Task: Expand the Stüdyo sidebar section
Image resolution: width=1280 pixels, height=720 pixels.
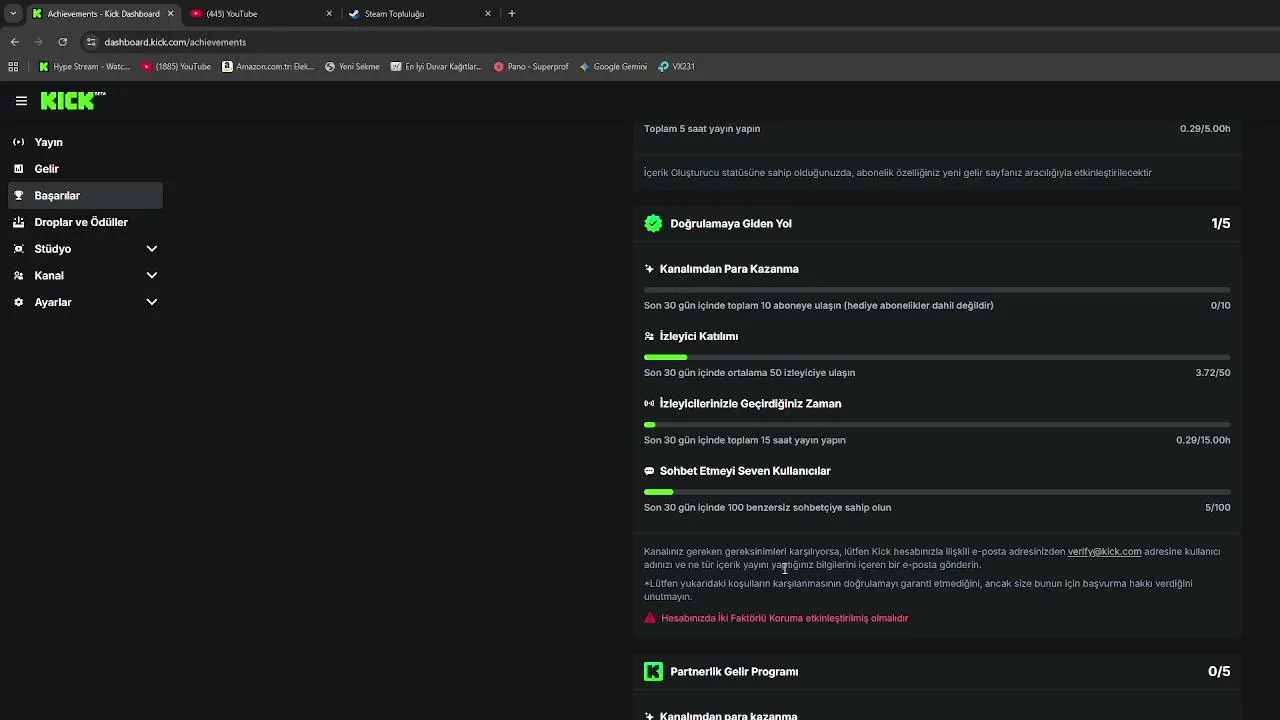Action: point(152,249)
